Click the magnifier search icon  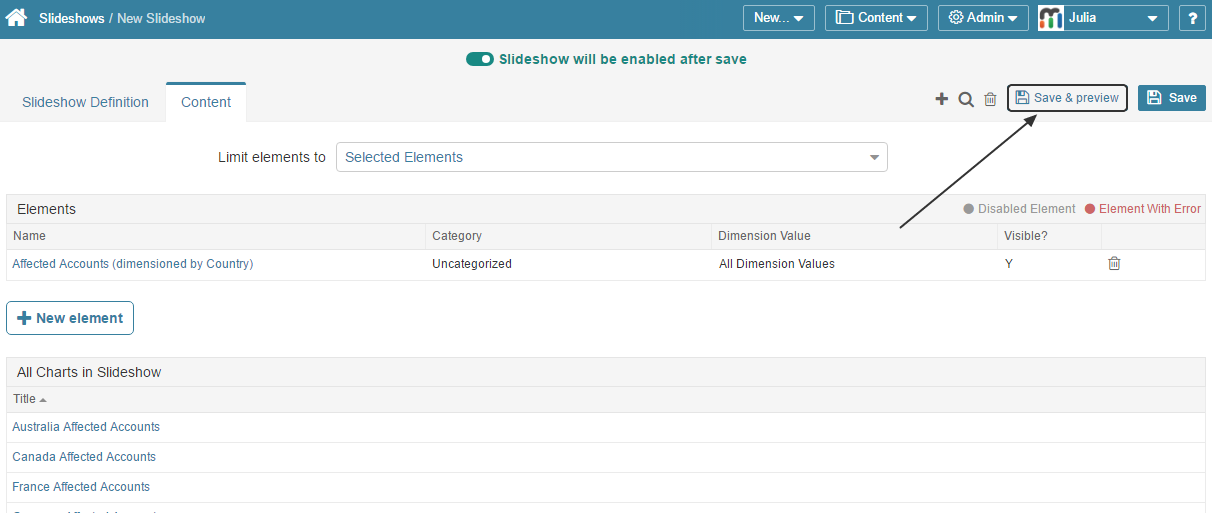tap(966, 99)
